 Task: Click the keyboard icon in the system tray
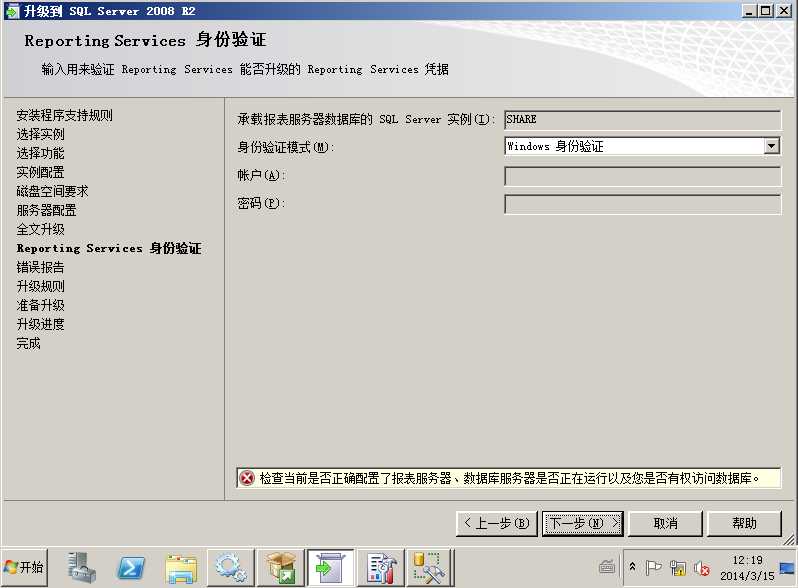[x=607, y=566]
